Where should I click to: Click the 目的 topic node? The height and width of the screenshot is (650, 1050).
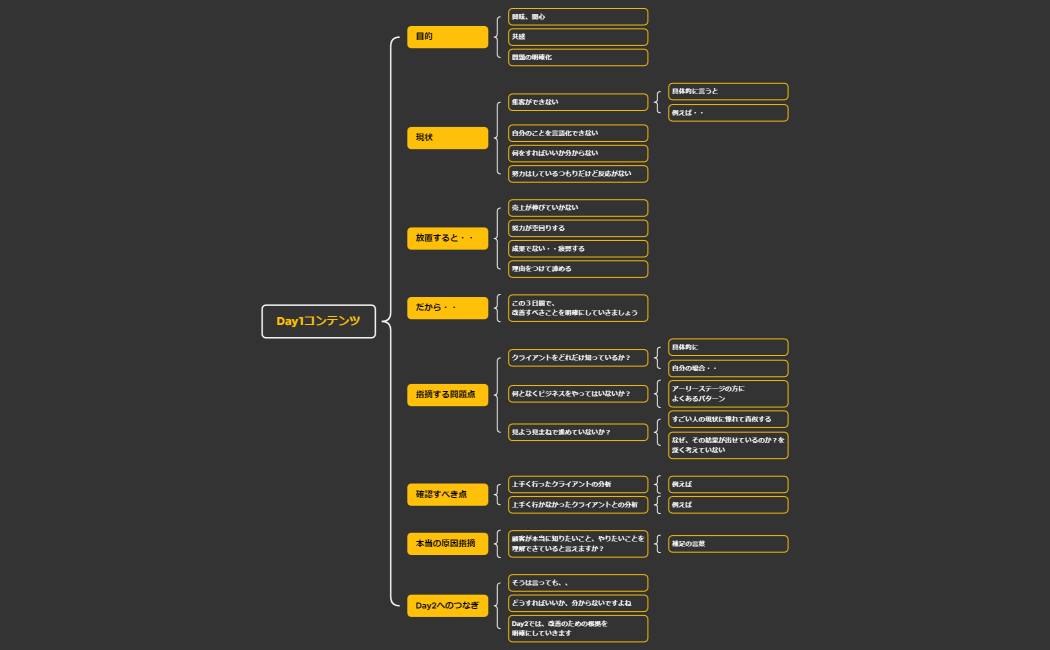click(x=447, y=37)
